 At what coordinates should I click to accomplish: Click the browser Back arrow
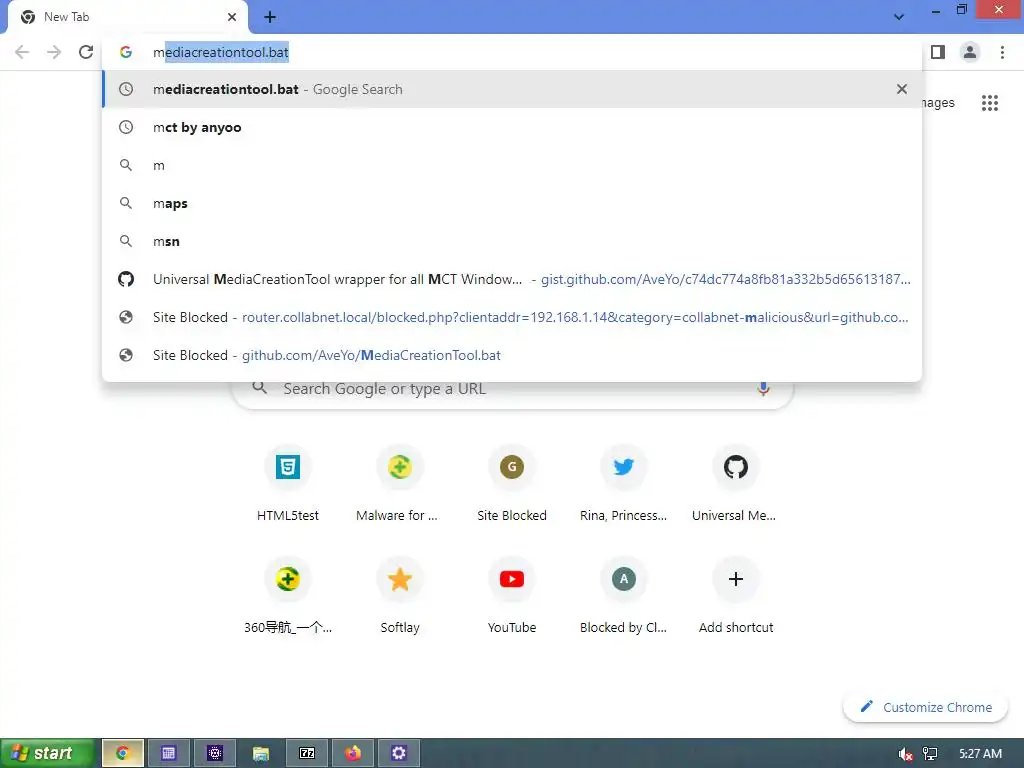[x=22, y=52]
